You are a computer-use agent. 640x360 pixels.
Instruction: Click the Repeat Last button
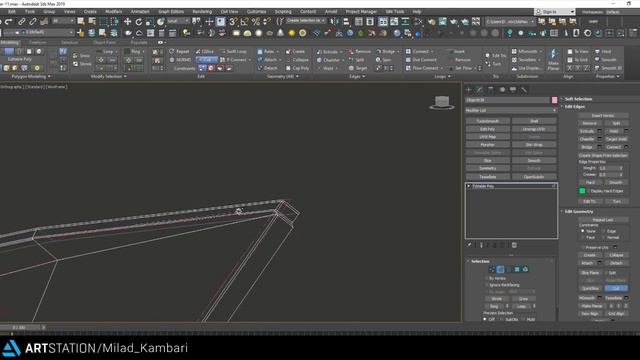tap(603, 220)
